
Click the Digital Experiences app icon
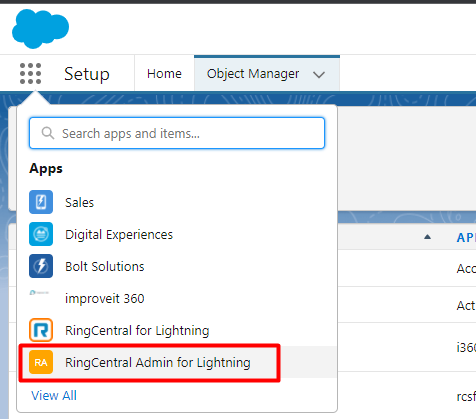coord(41,234)
